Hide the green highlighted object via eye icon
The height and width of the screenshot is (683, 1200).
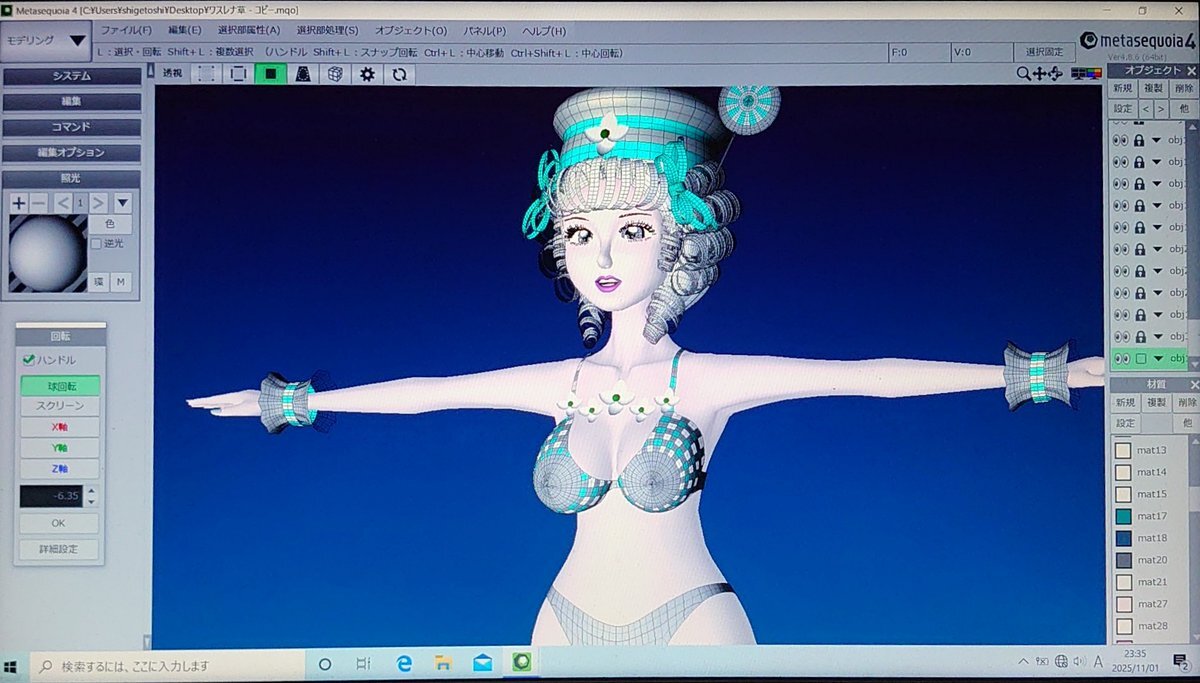click(1120, 358)
